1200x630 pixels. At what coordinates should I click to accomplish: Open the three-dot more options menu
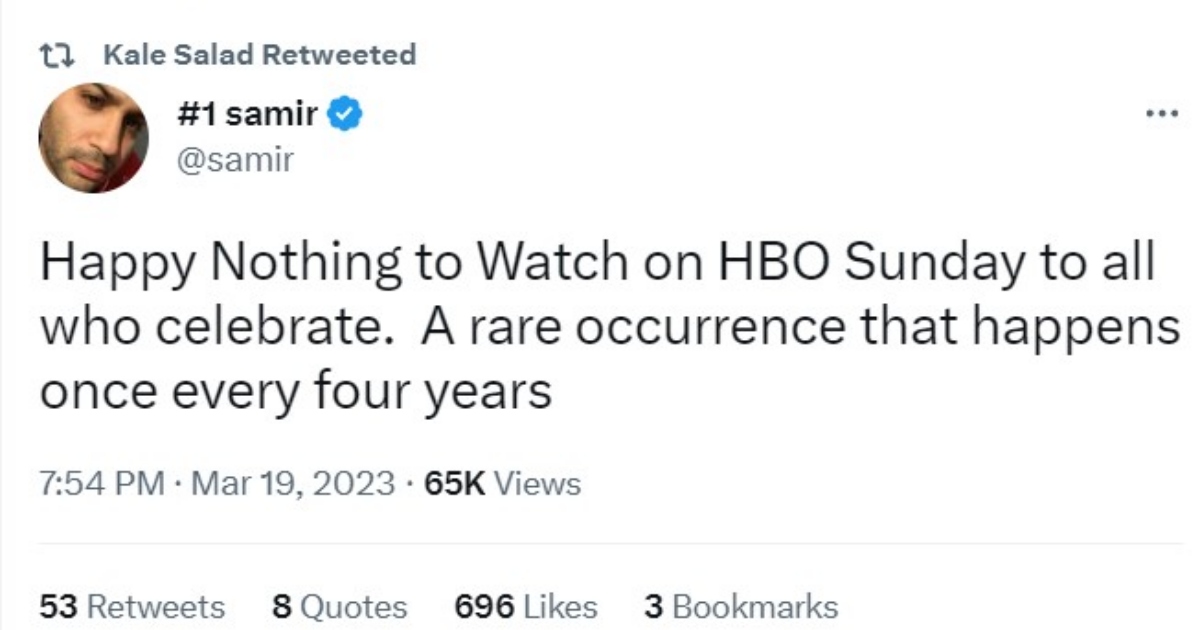tap(1162, 115)
